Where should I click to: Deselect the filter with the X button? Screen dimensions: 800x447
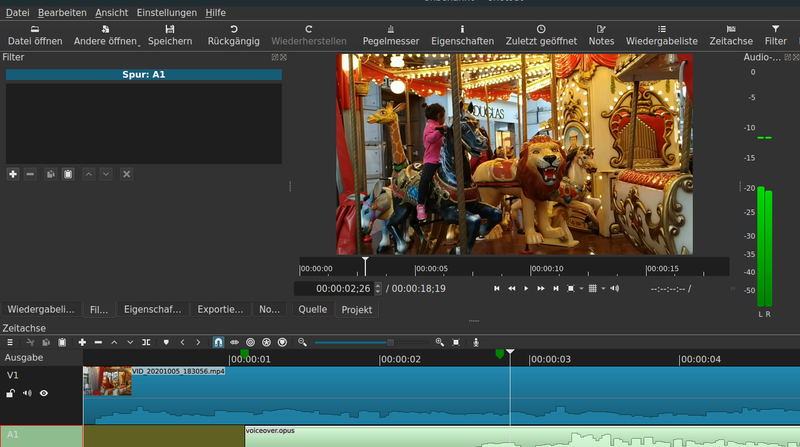click(x=127, y=174)
